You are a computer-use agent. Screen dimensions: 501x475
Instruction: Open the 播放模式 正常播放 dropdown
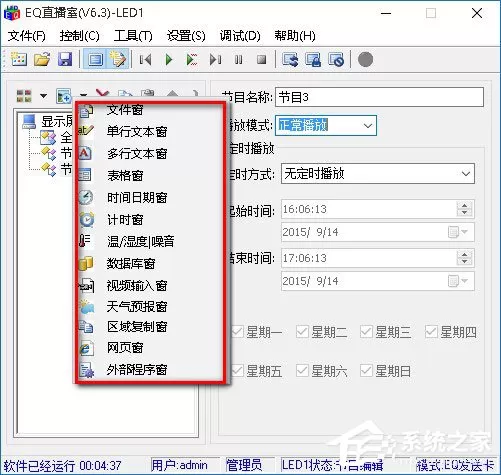[x=326, y=126]
